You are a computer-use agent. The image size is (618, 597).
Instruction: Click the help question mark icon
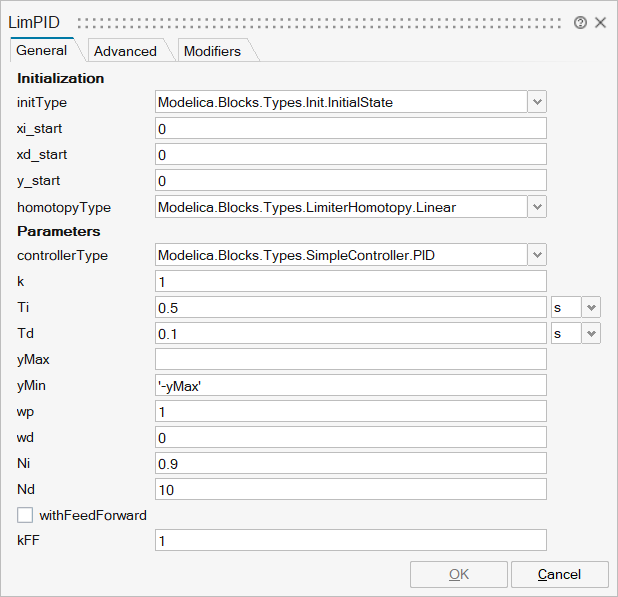580,23
